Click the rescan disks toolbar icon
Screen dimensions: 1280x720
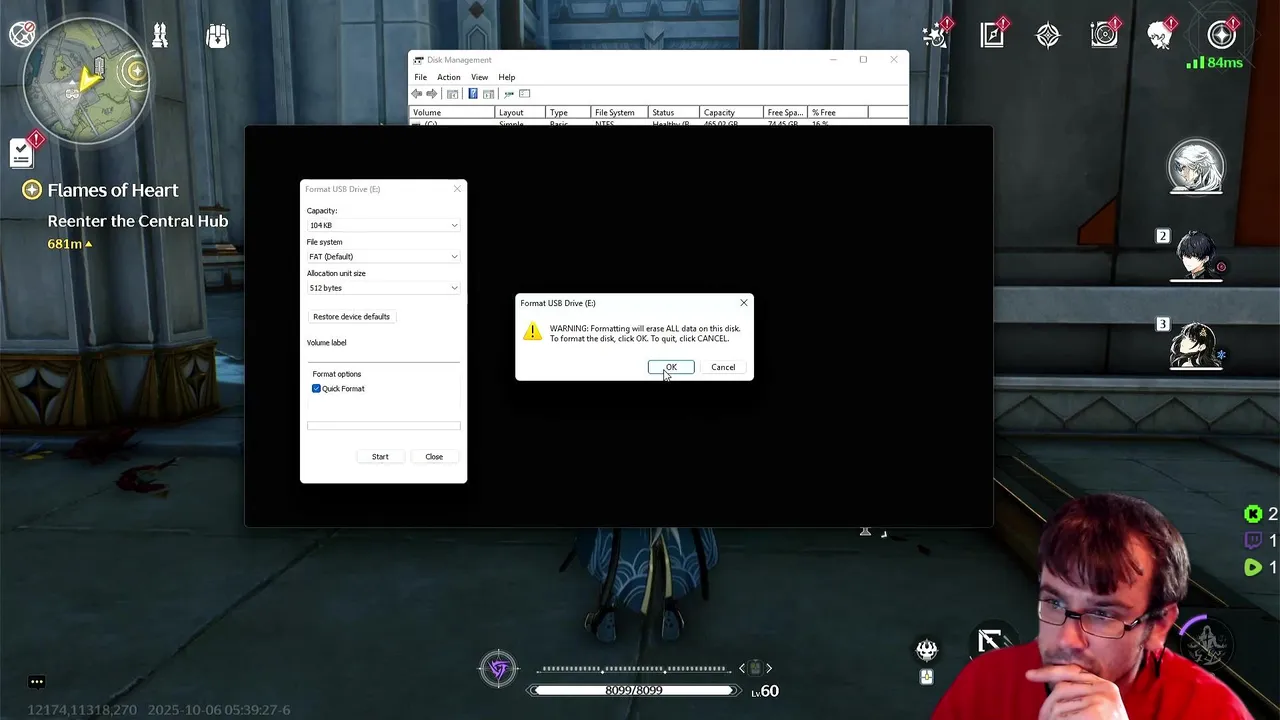pyautogui.click(x=508, y=94)
